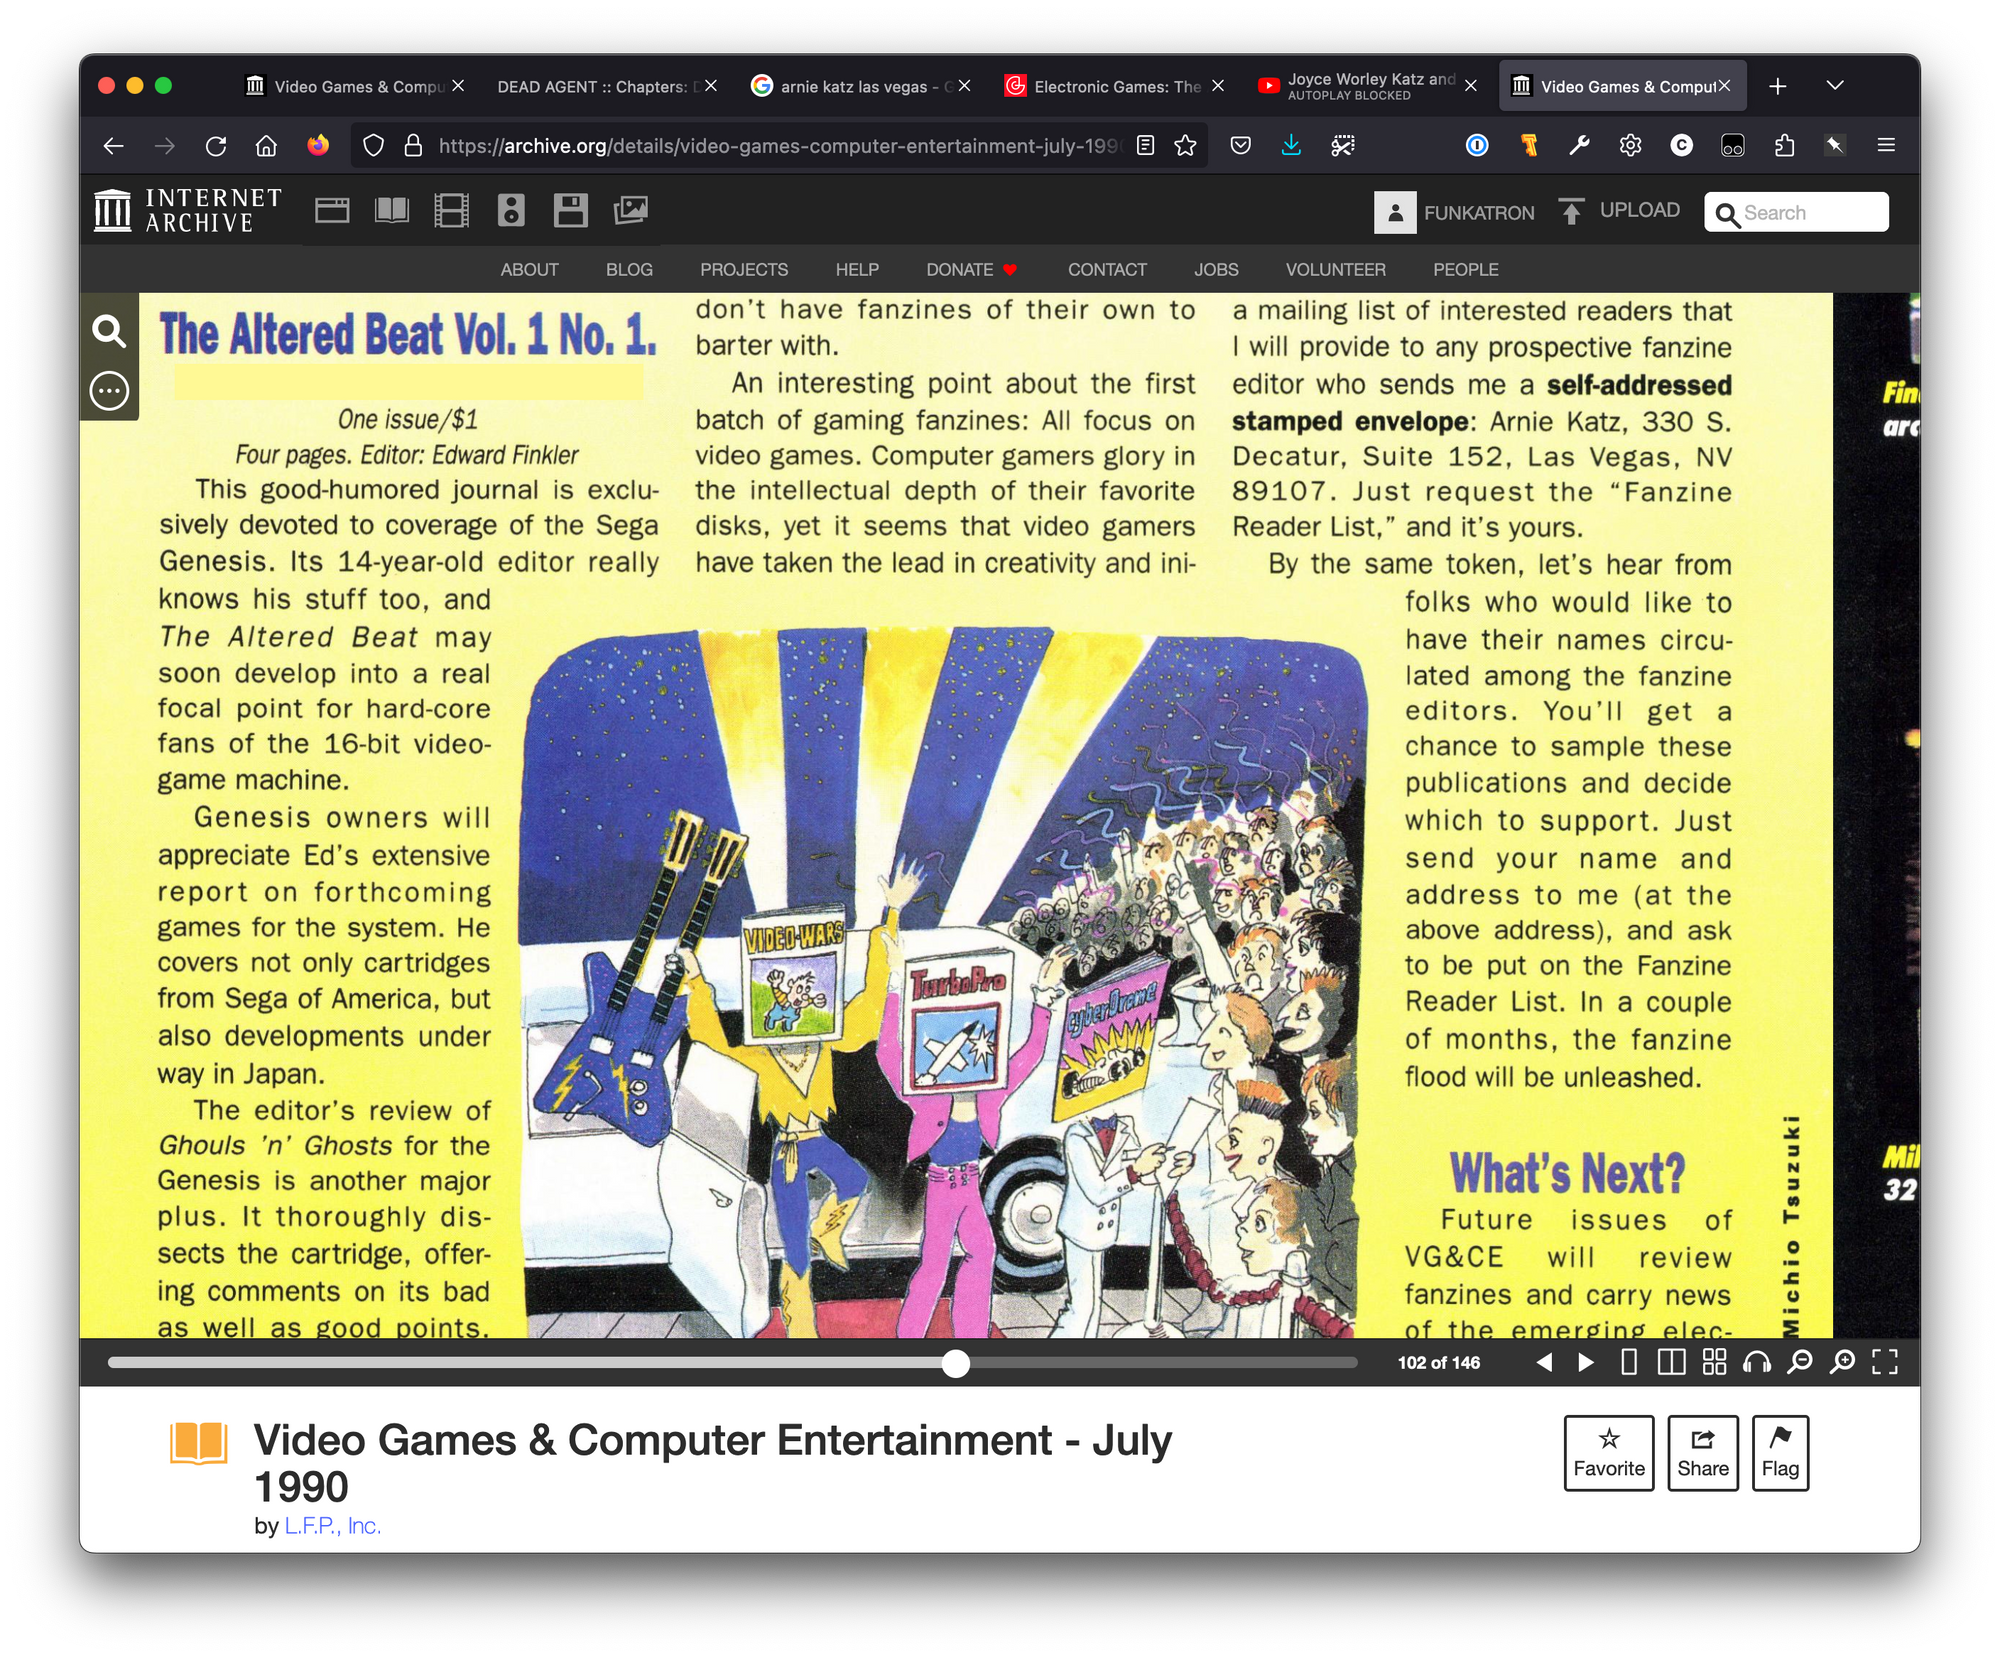Open the VOLUNTEER navigation item
The width and height of the screenshot is (2000, 1658).
tap(1335, 270)
